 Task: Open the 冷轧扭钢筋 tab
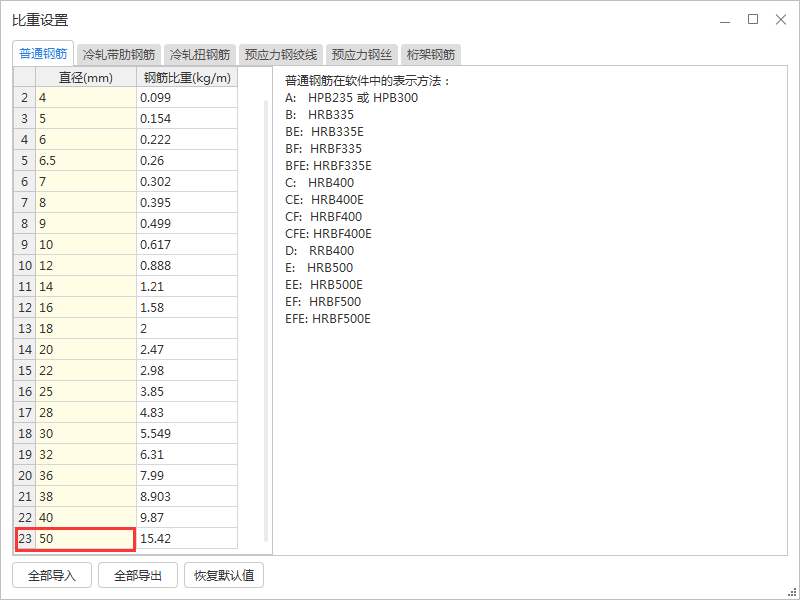199,55
